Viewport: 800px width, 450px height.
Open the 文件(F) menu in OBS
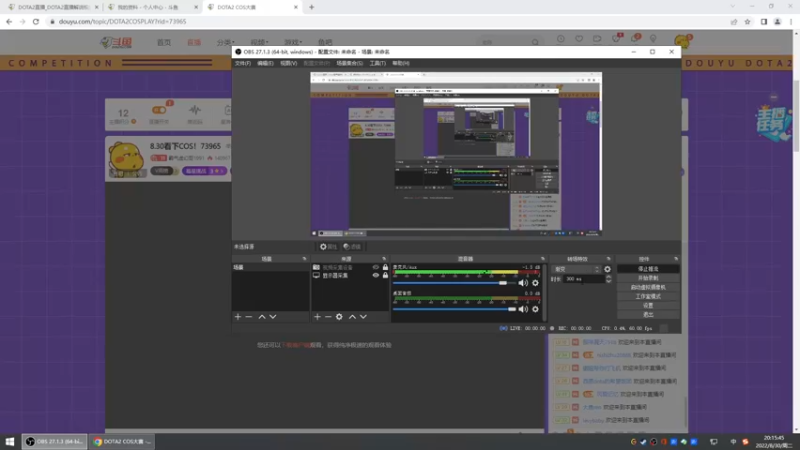click(x=243, y=63)
